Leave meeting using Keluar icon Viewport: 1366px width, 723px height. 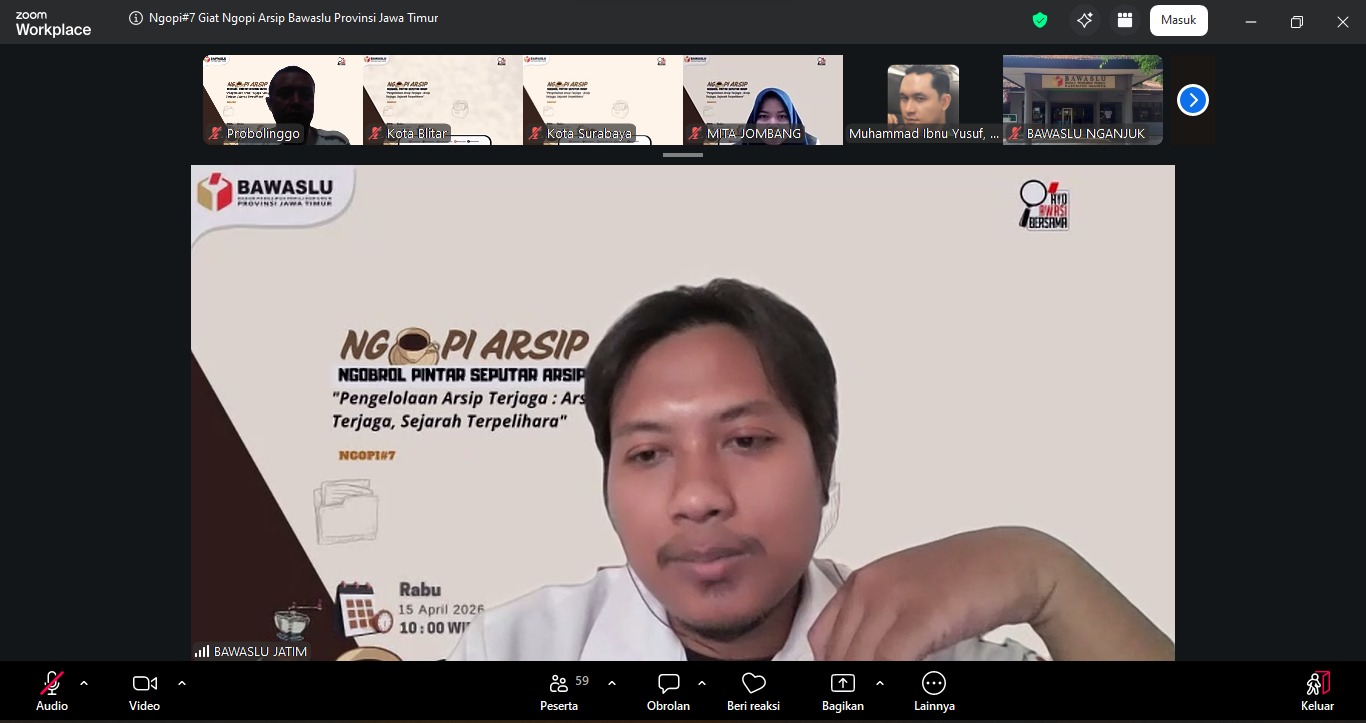(x=1318, y=684)
